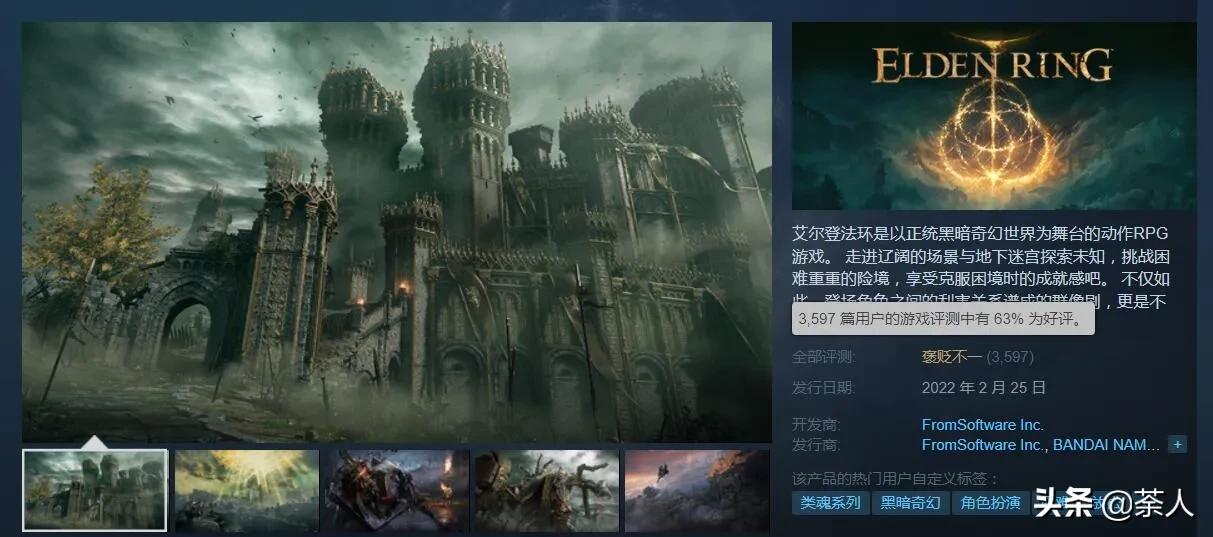Select the fourth thumbnail with the tentacled beast
Screen dimensions: 1213x537
pos(546,490)
